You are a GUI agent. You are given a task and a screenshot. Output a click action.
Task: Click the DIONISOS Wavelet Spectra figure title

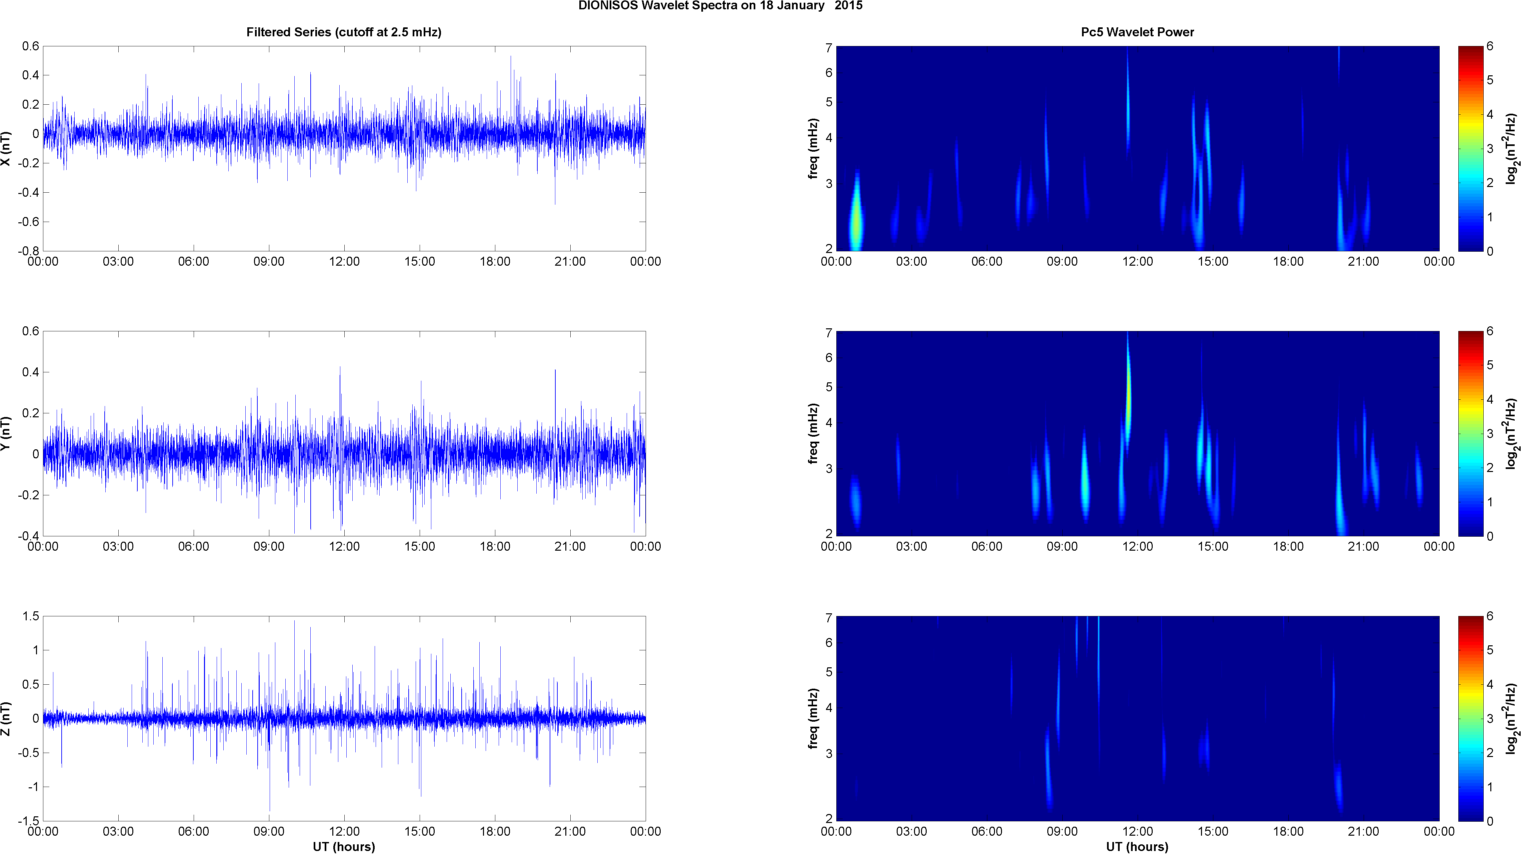coord(720,6)
